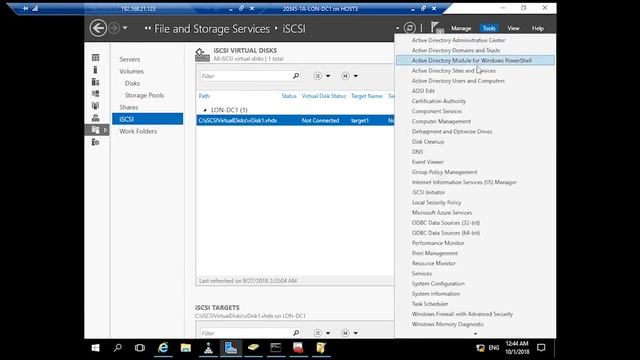Viewport: 640px width, 360px height.
Task: Click the forward navigation arrow
Action: tap(114, 28)
